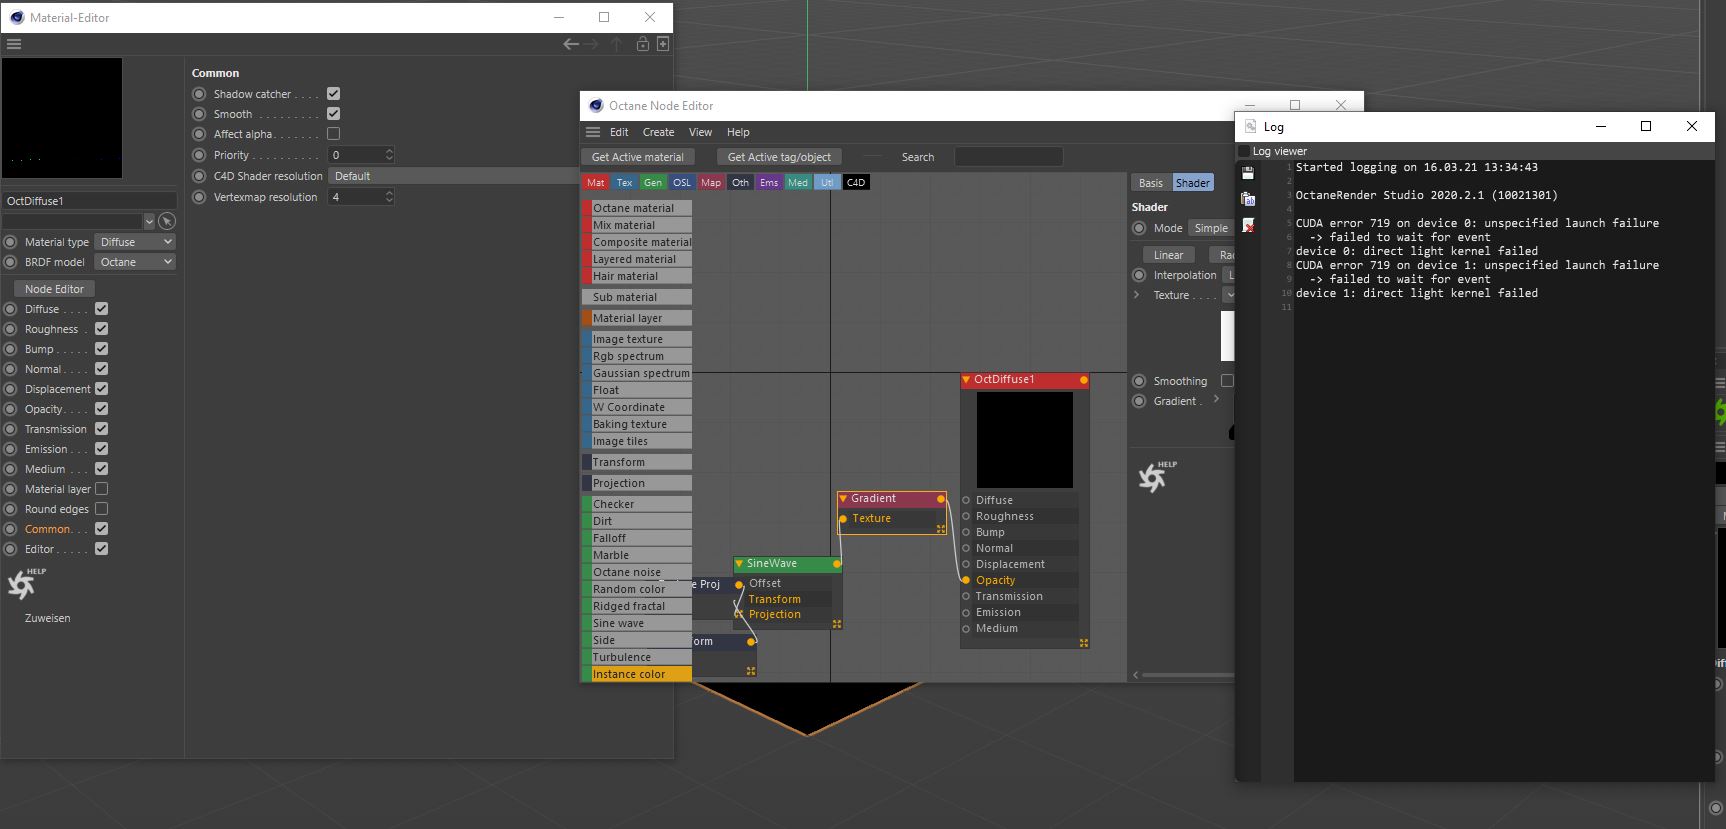This screenshot has width=1726, height=829.
Task: Click the SineWave node output port
Action: 837,564
